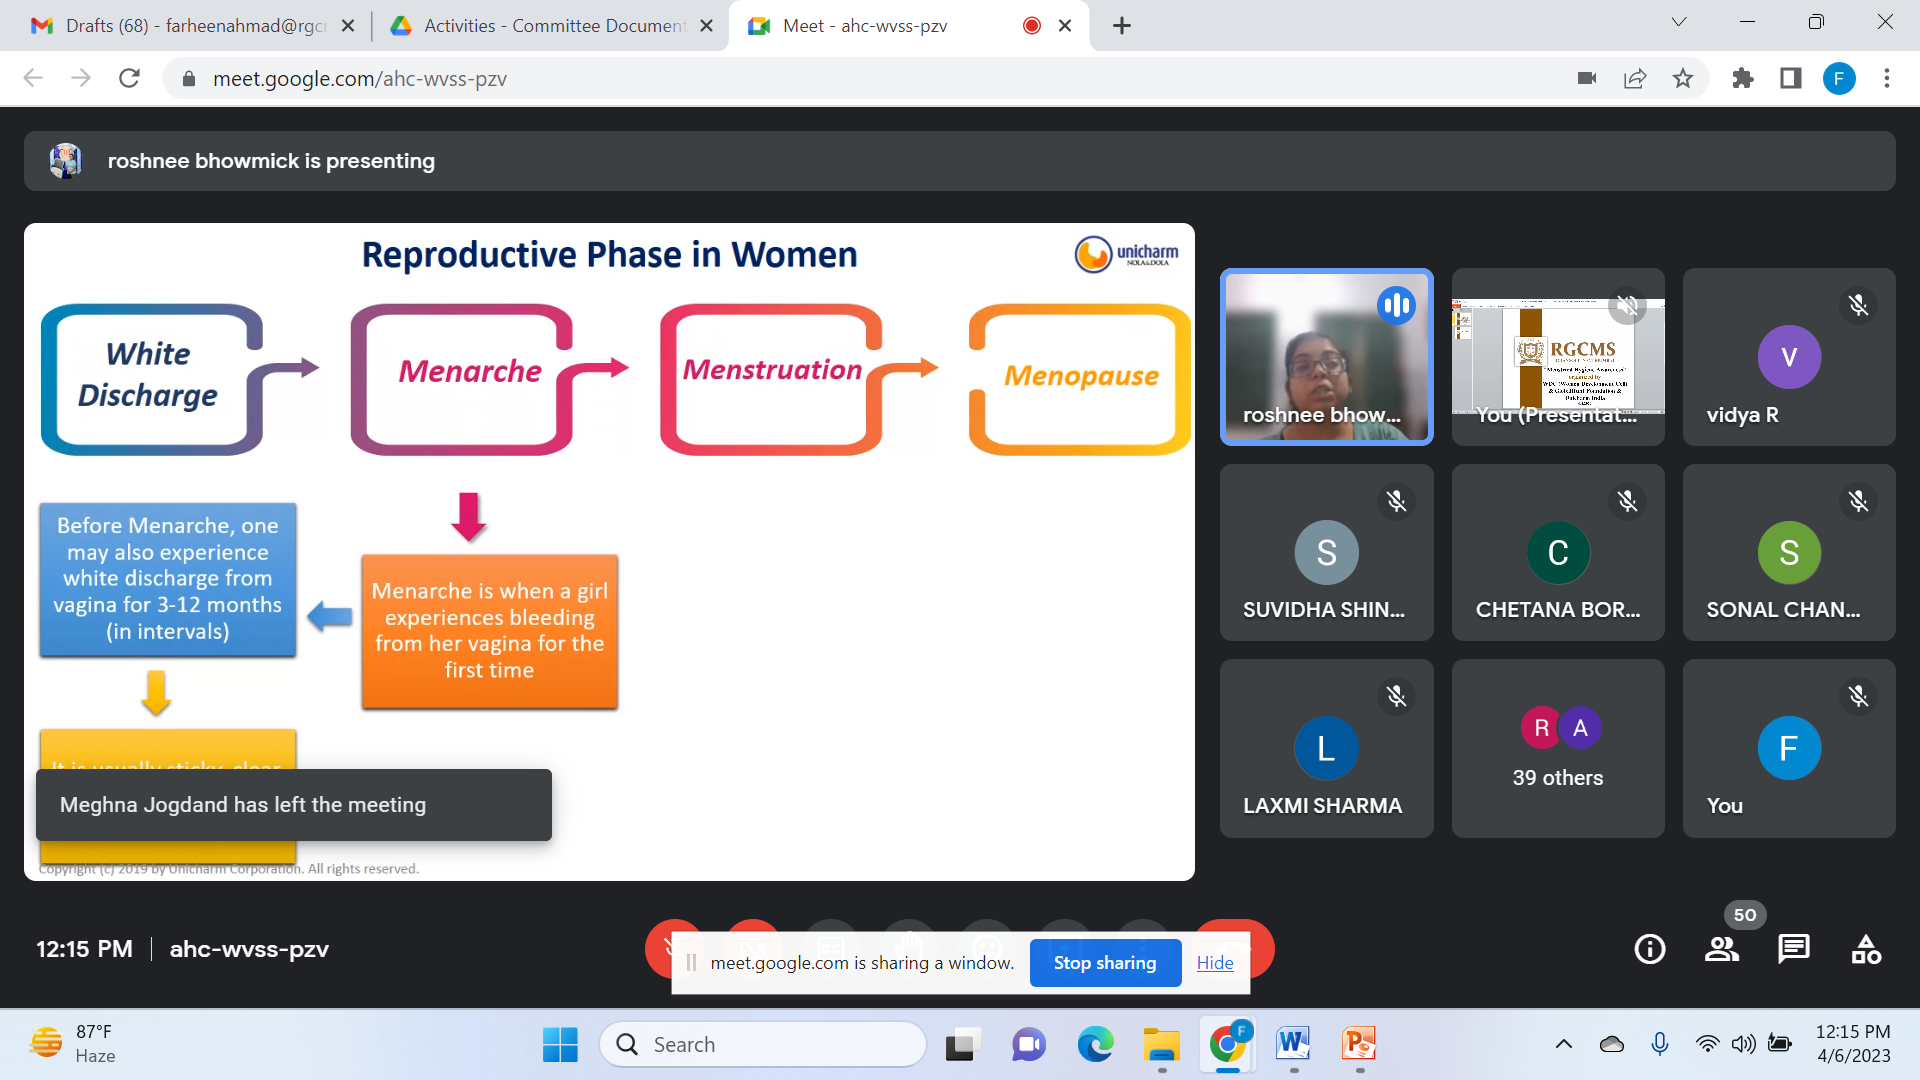
Task: Toggle the system tray microphone indicator
Action: [1660, 1044]
